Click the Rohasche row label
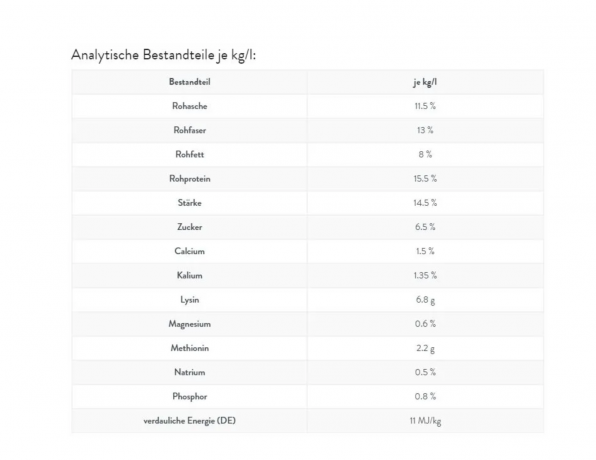 click(x=190, y=106)
